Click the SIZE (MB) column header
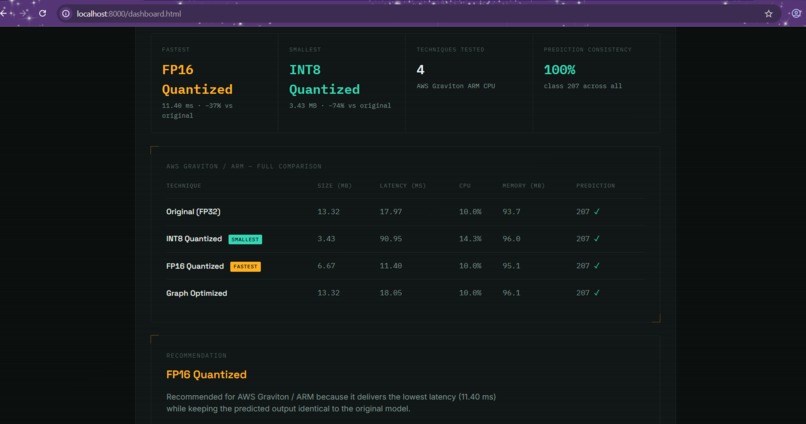 335,186
